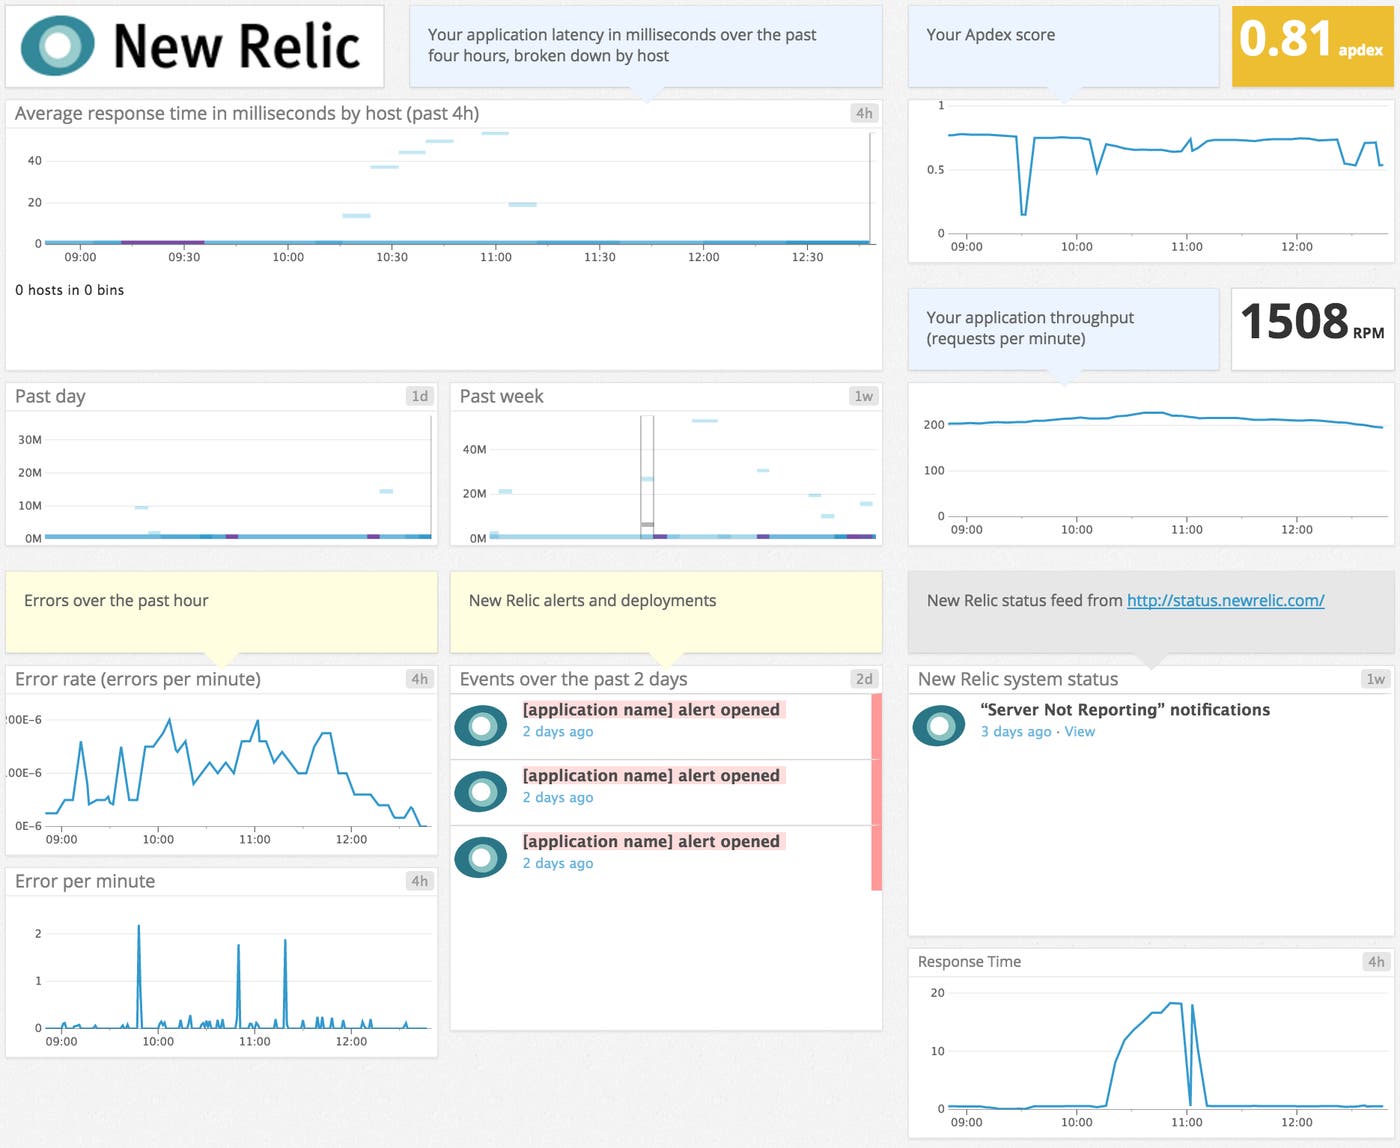Screen dimensions: 1400x1148
Task: Click New Relic icon beside first alert opened event
Action: (x=481, y=726)
